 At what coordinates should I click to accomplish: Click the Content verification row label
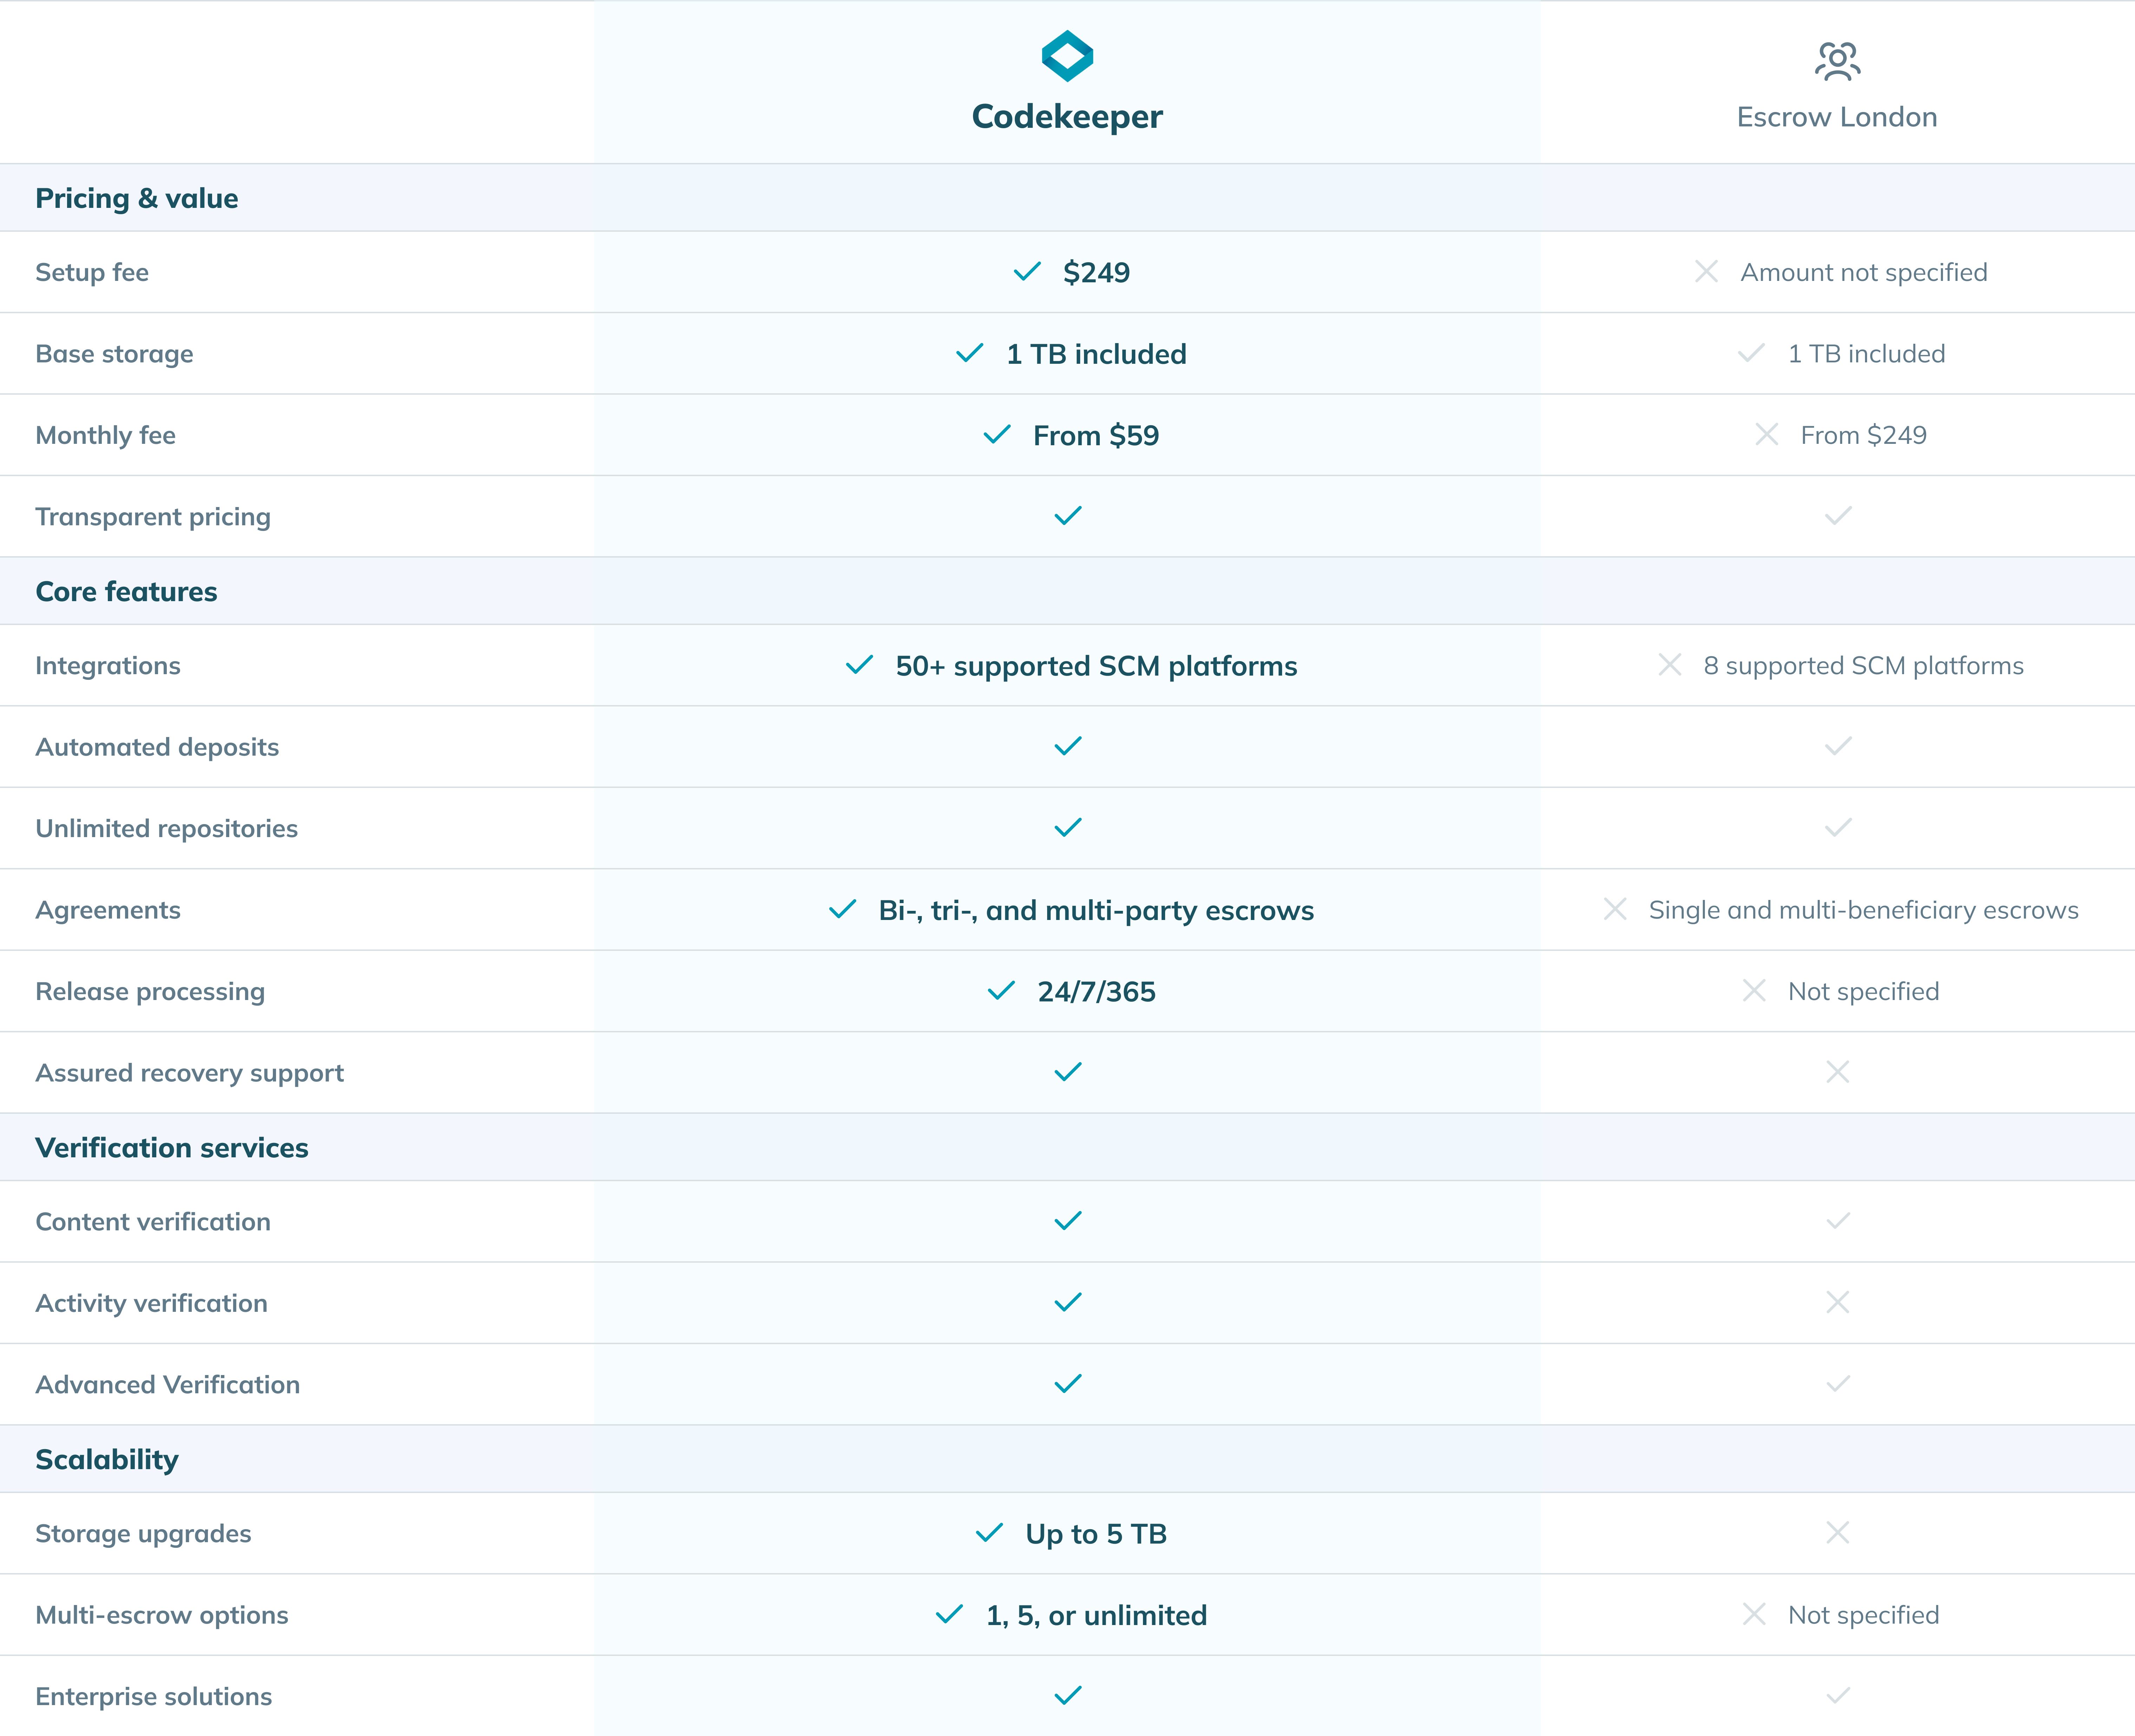[x=153, y=1222]
